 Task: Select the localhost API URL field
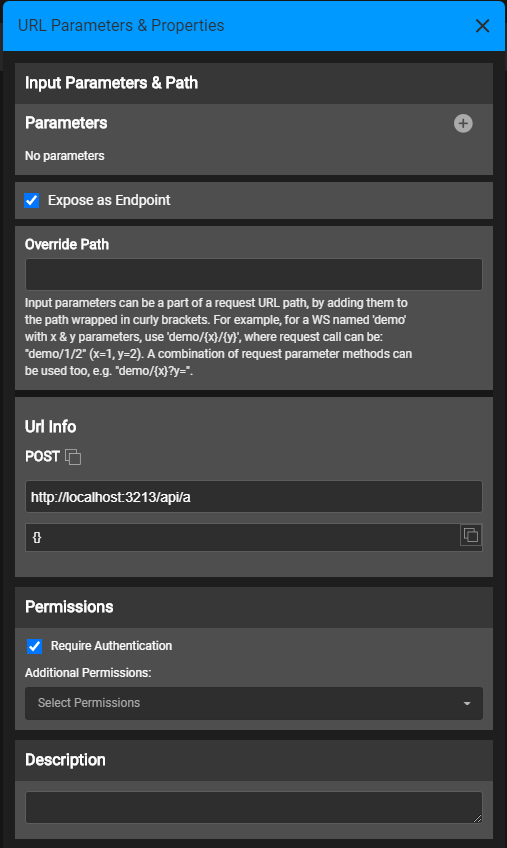tap(254, 496)
